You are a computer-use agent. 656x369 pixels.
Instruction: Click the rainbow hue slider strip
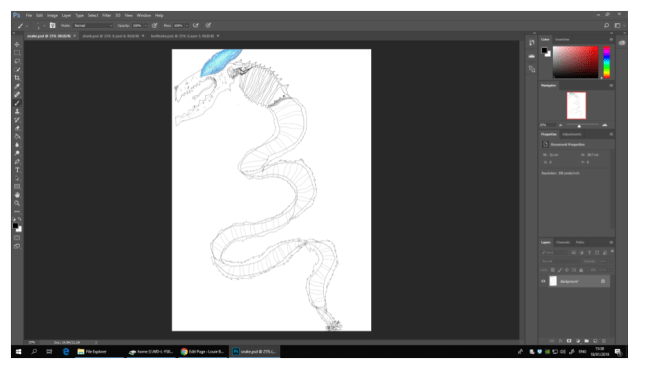pos(606,62)
